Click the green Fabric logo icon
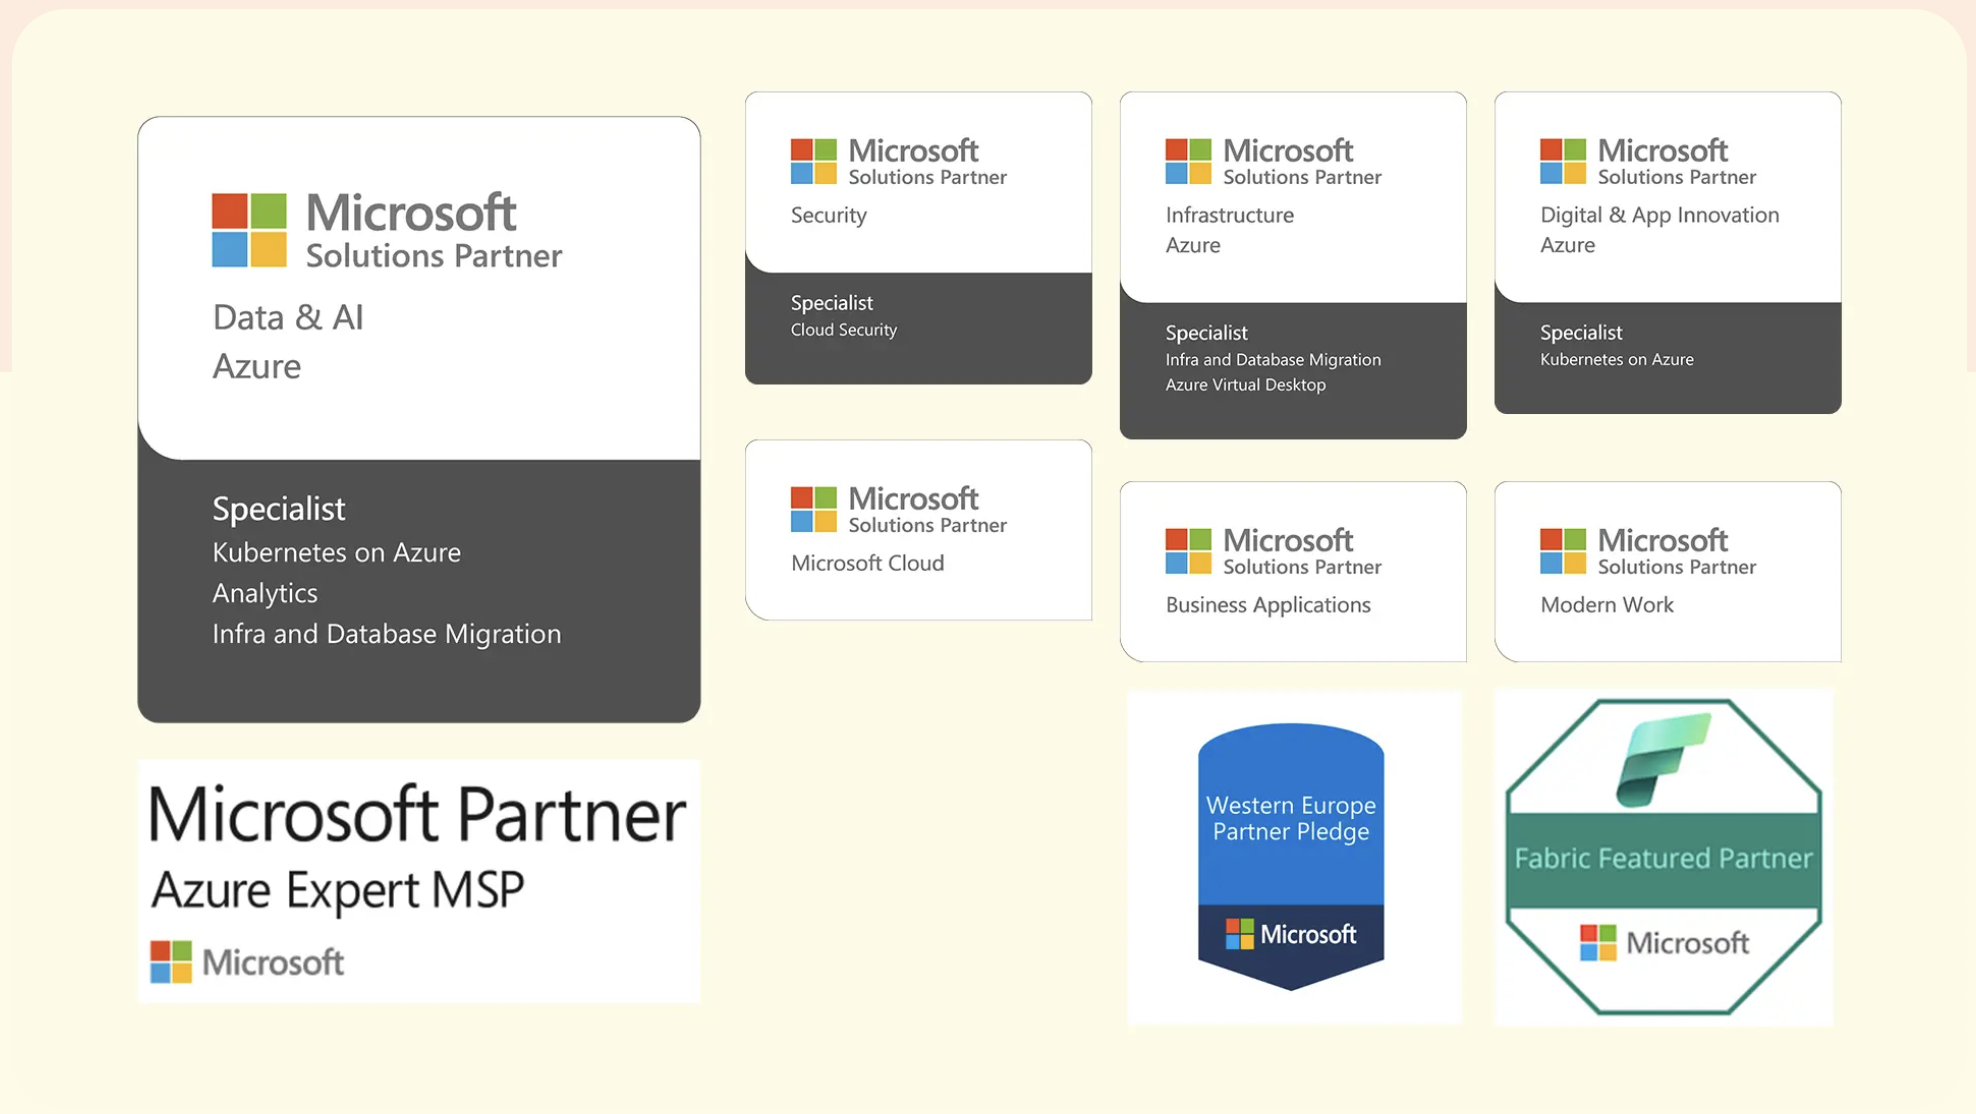1976x1114 pixels. (1662, 759)
